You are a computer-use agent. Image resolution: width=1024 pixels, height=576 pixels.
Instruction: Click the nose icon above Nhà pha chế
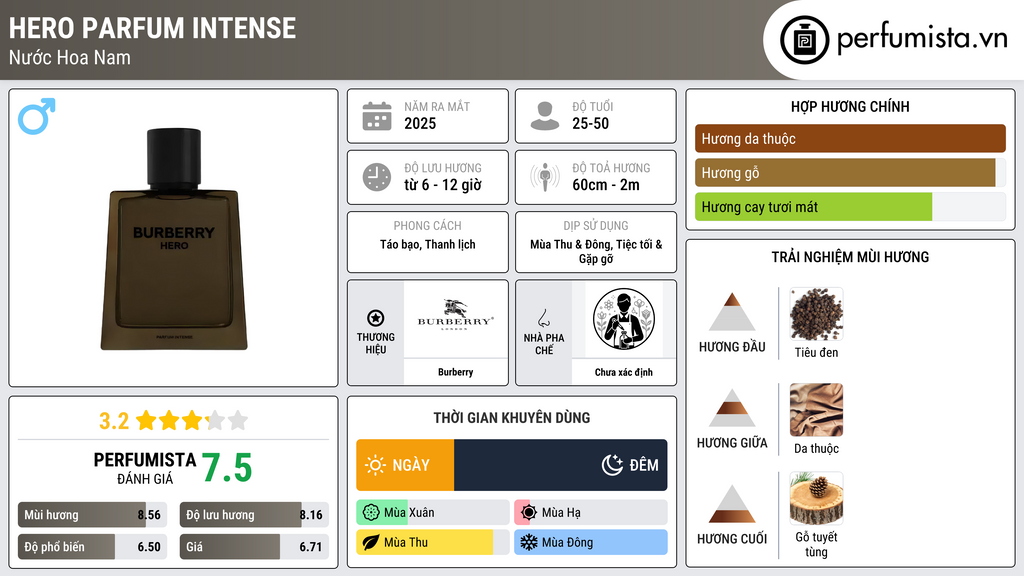[x=543, y=318]
